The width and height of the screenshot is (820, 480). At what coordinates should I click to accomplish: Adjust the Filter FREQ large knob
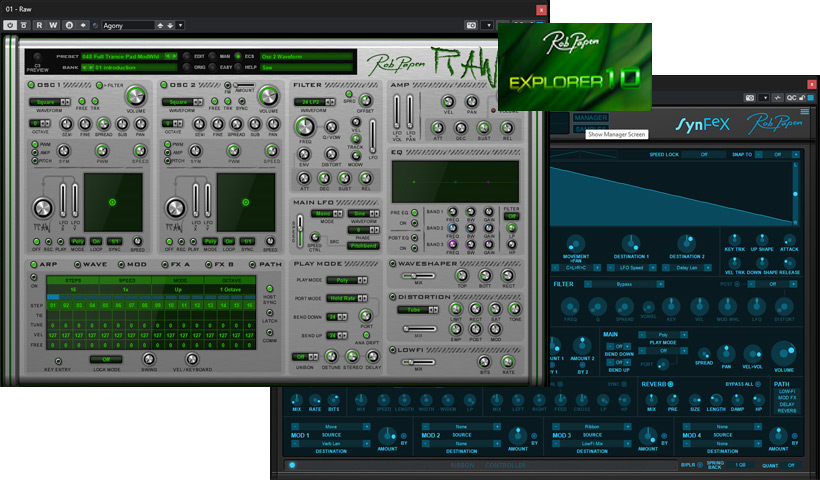click(305, 127)
